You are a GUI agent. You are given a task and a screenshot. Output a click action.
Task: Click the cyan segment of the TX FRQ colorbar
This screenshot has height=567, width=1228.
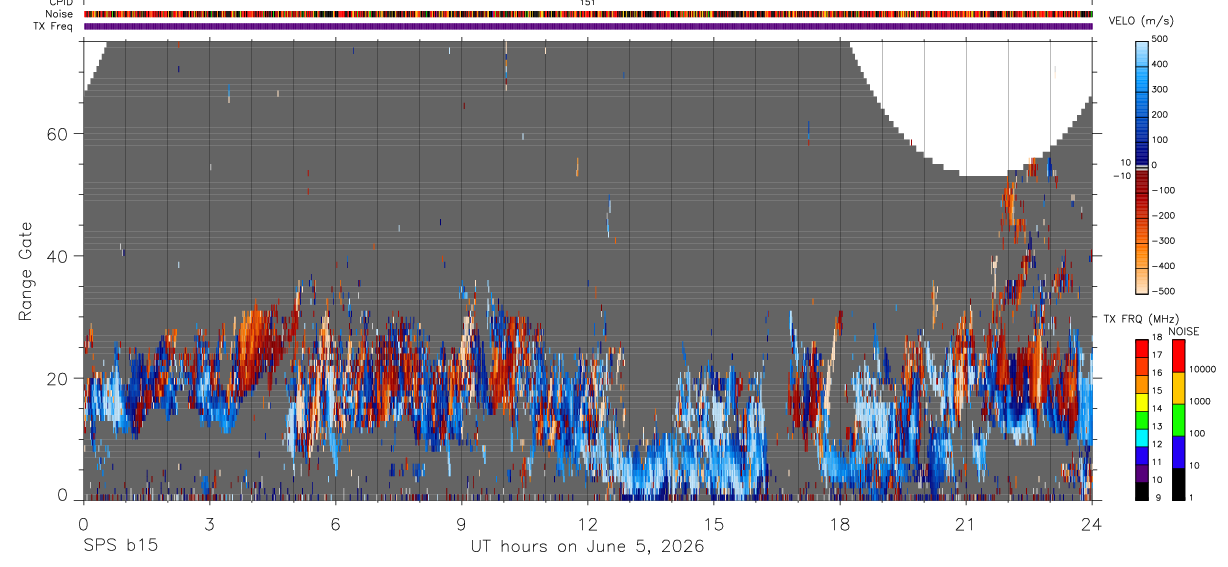coord(1142,437)
